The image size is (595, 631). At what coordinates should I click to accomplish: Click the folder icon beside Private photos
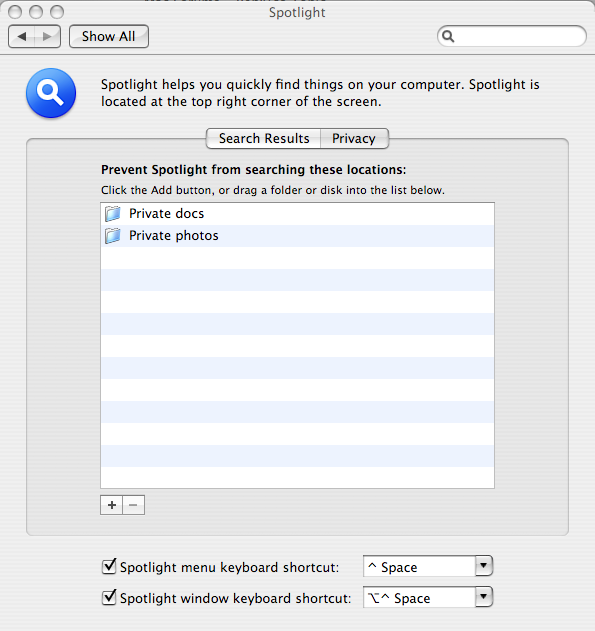[x=113, y=236]
